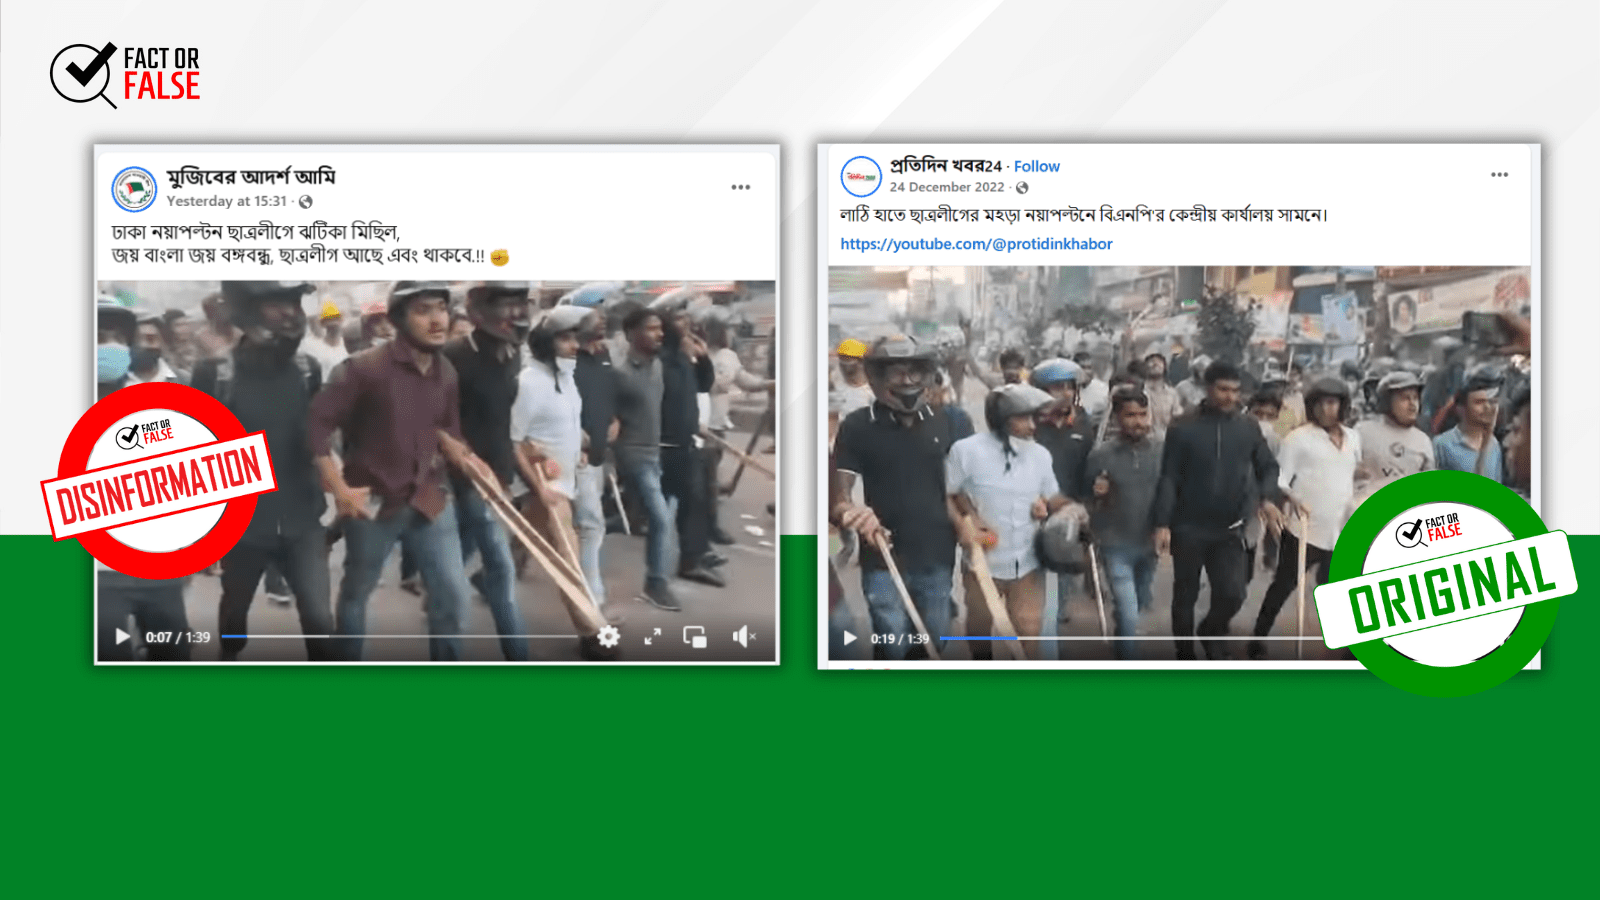
Task: Unmute the left video's speaker icon
Action: tap(743, 637)
